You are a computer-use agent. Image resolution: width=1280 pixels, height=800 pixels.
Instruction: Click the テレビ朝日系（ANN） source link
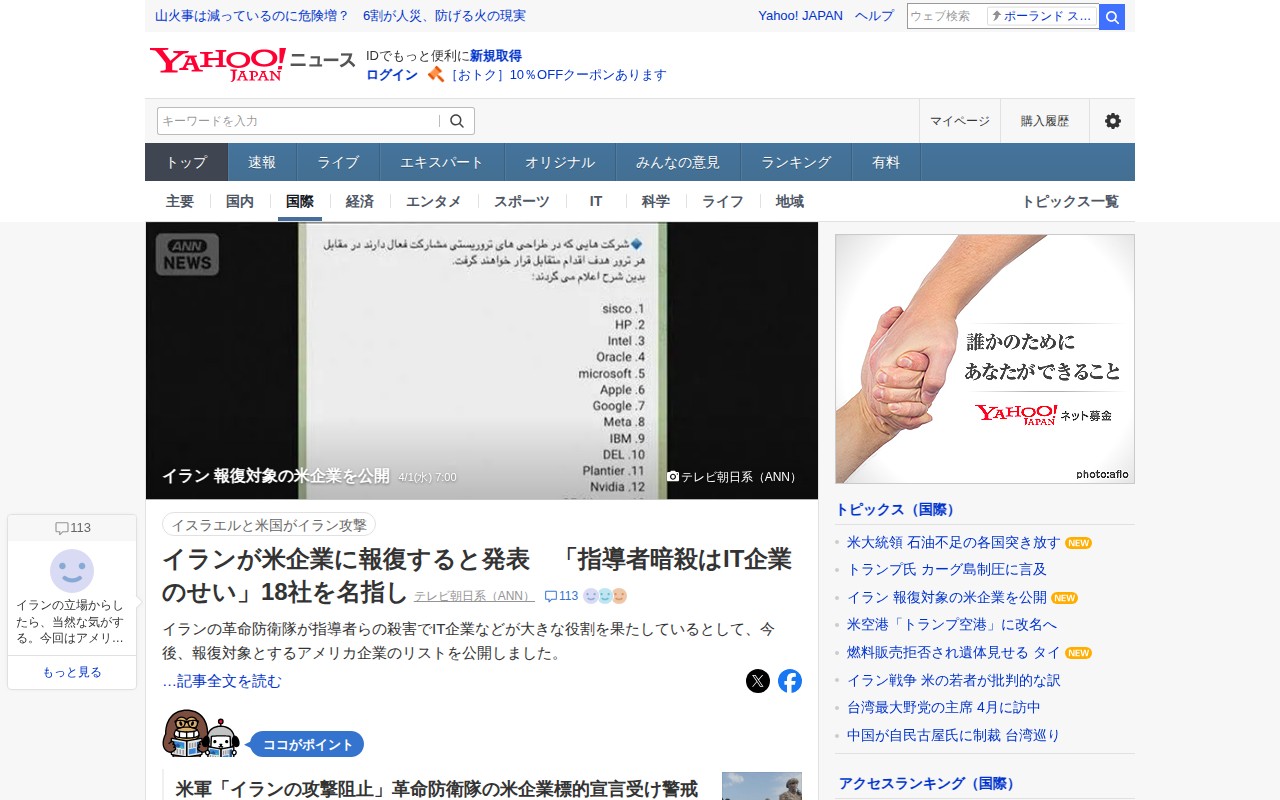click(474, 596)
